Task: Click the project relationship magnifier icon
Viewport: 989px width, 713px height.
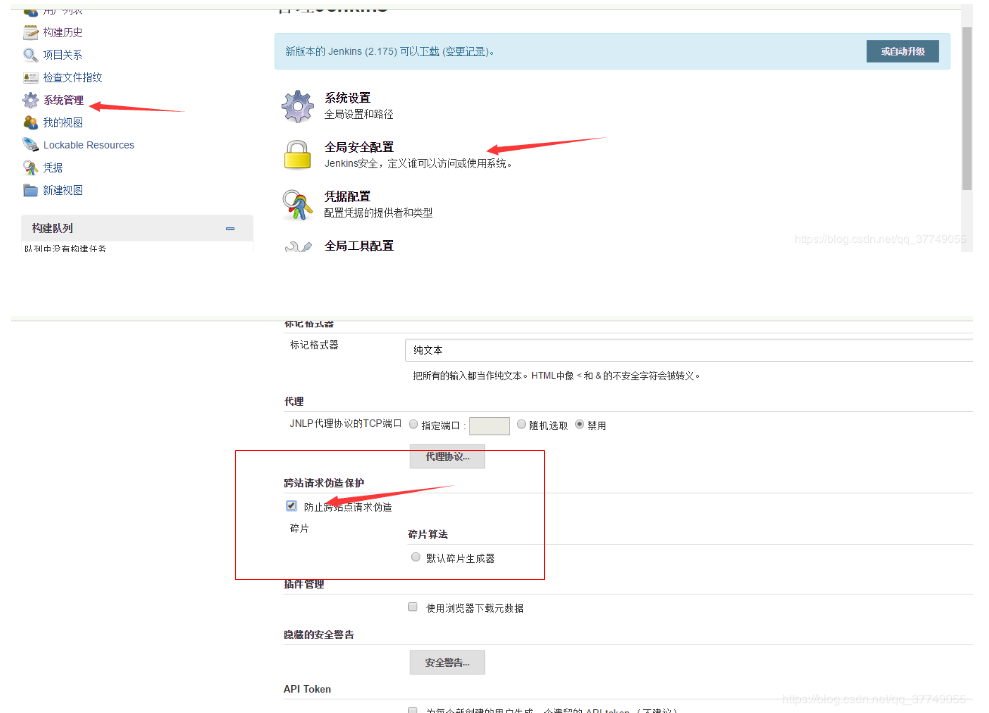Action: (30, 55)
